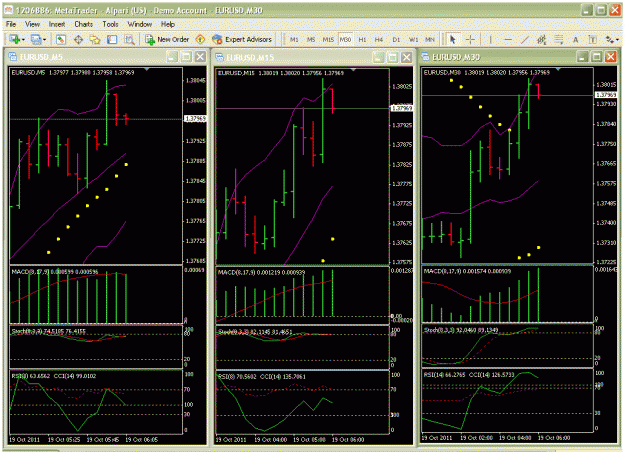Click the EURUSD,M30 window title icon
The image size is (625, 452).
pos(425,57)
